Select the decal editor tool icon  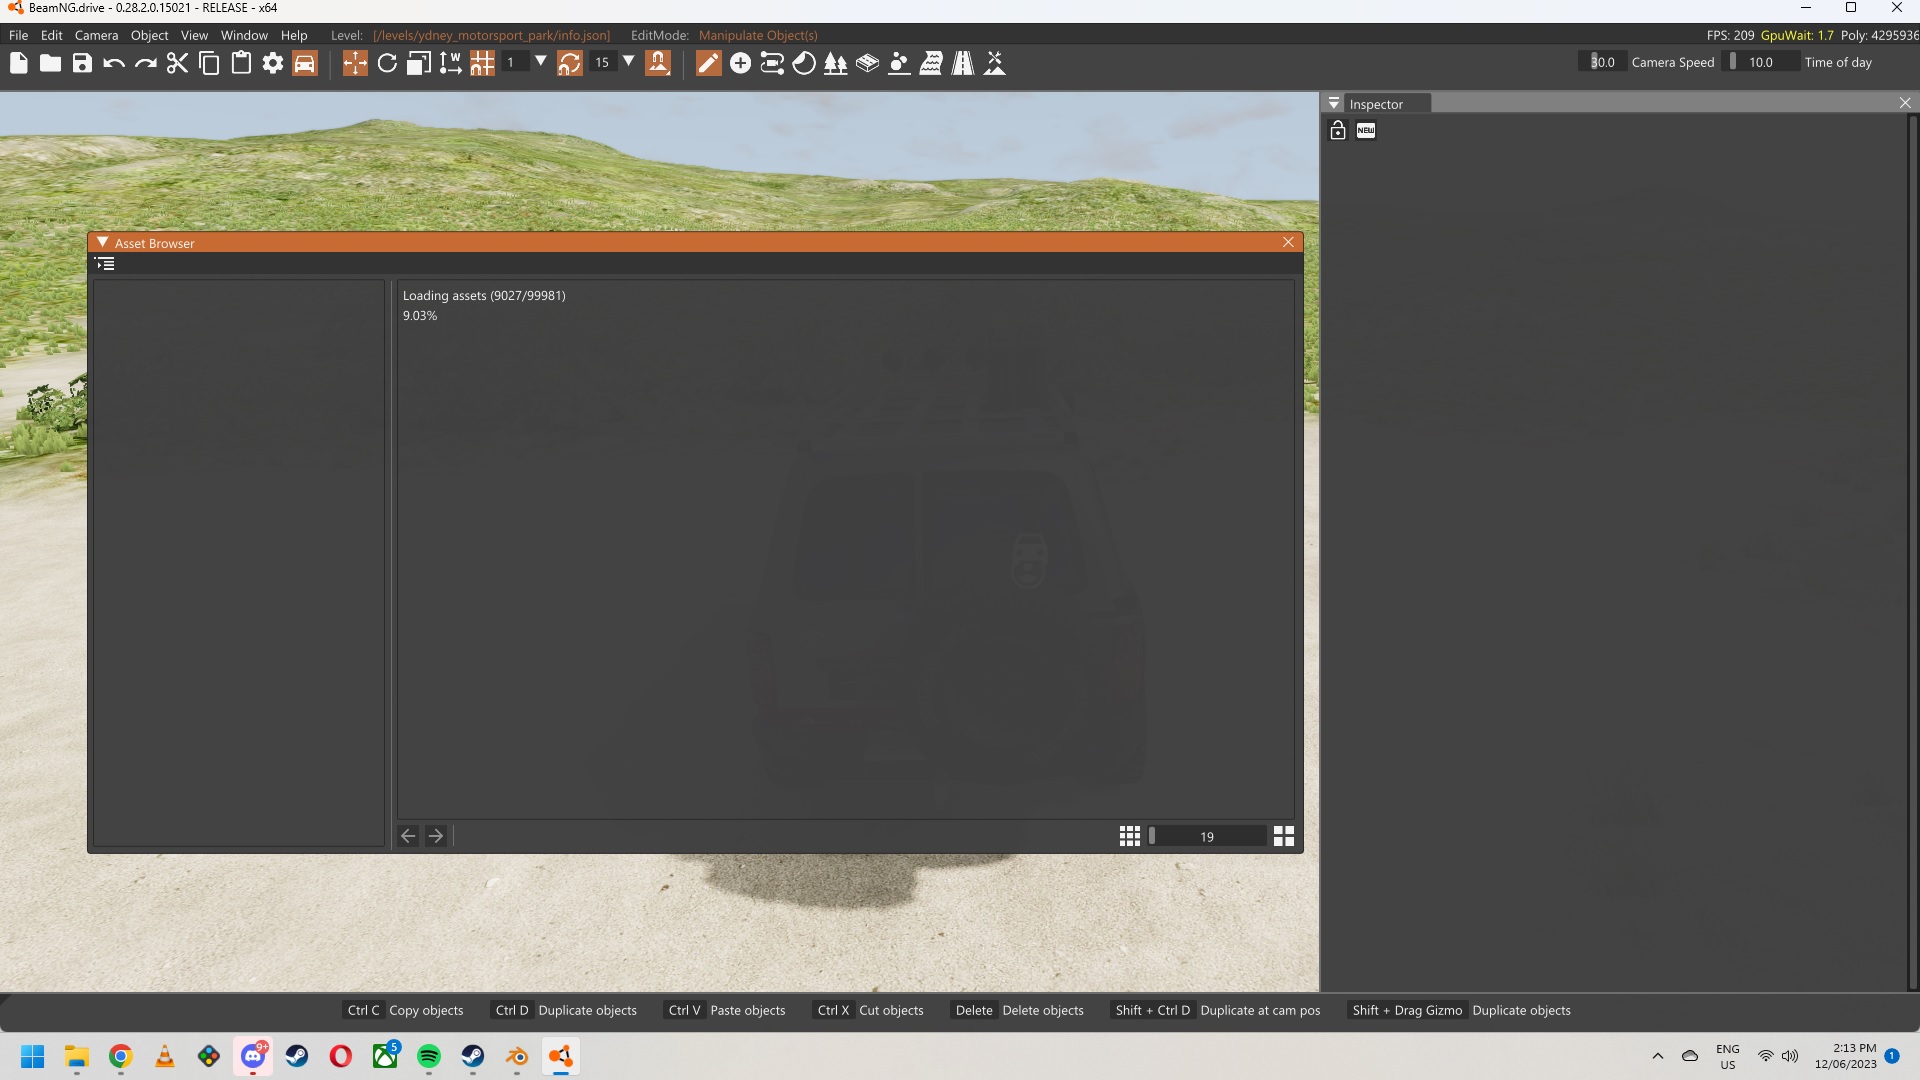[804, 63]
